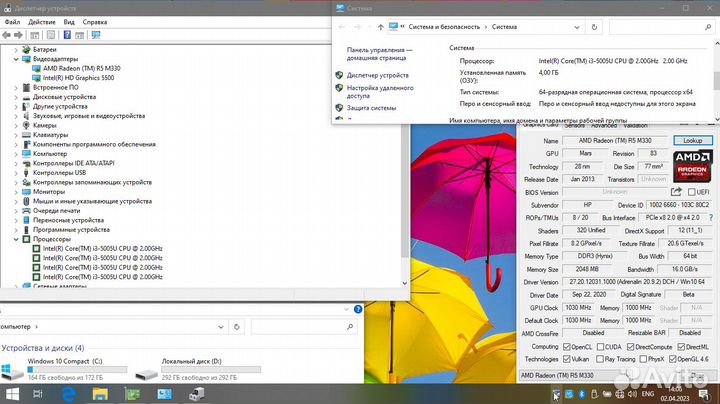Viewport: 720px width, 404px height.
Task: Toggle the OpenGL 4.6 checkbox
Action: [x=673, y=359]
